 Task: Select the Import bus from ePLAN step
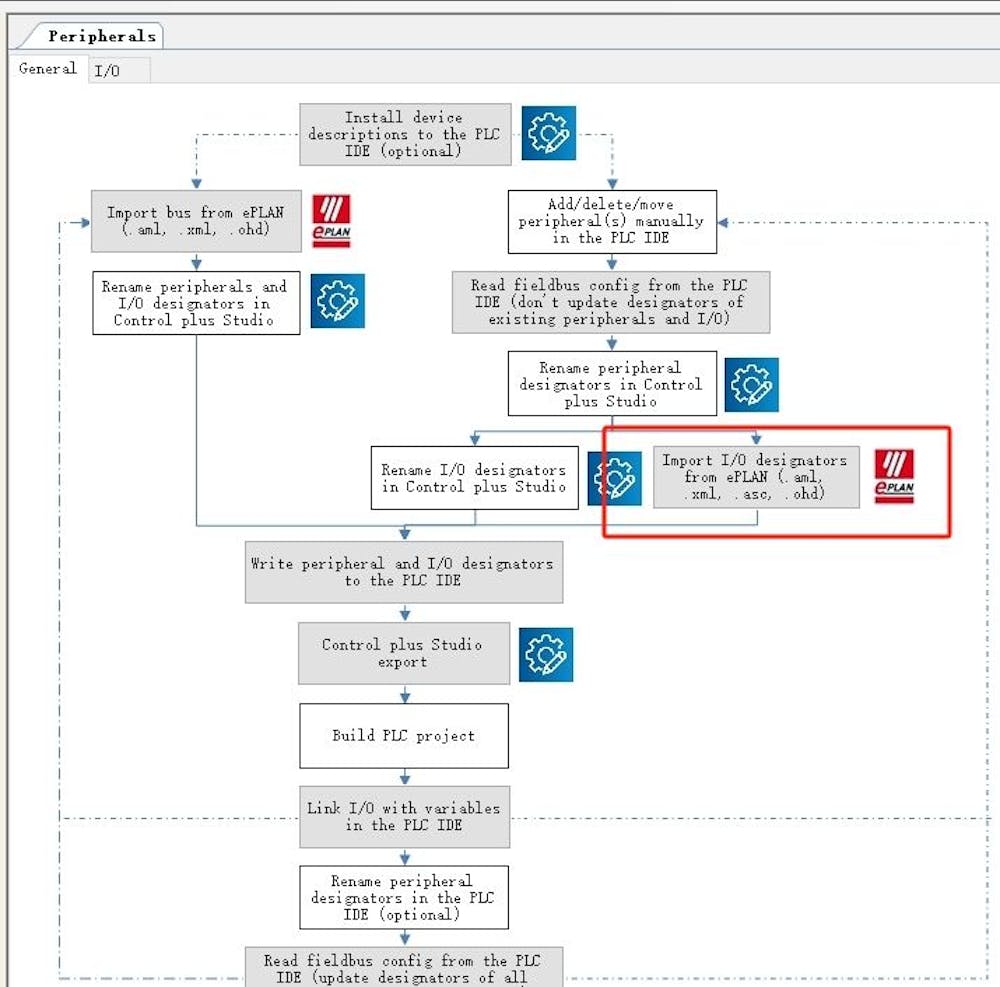tap(196, 221)
